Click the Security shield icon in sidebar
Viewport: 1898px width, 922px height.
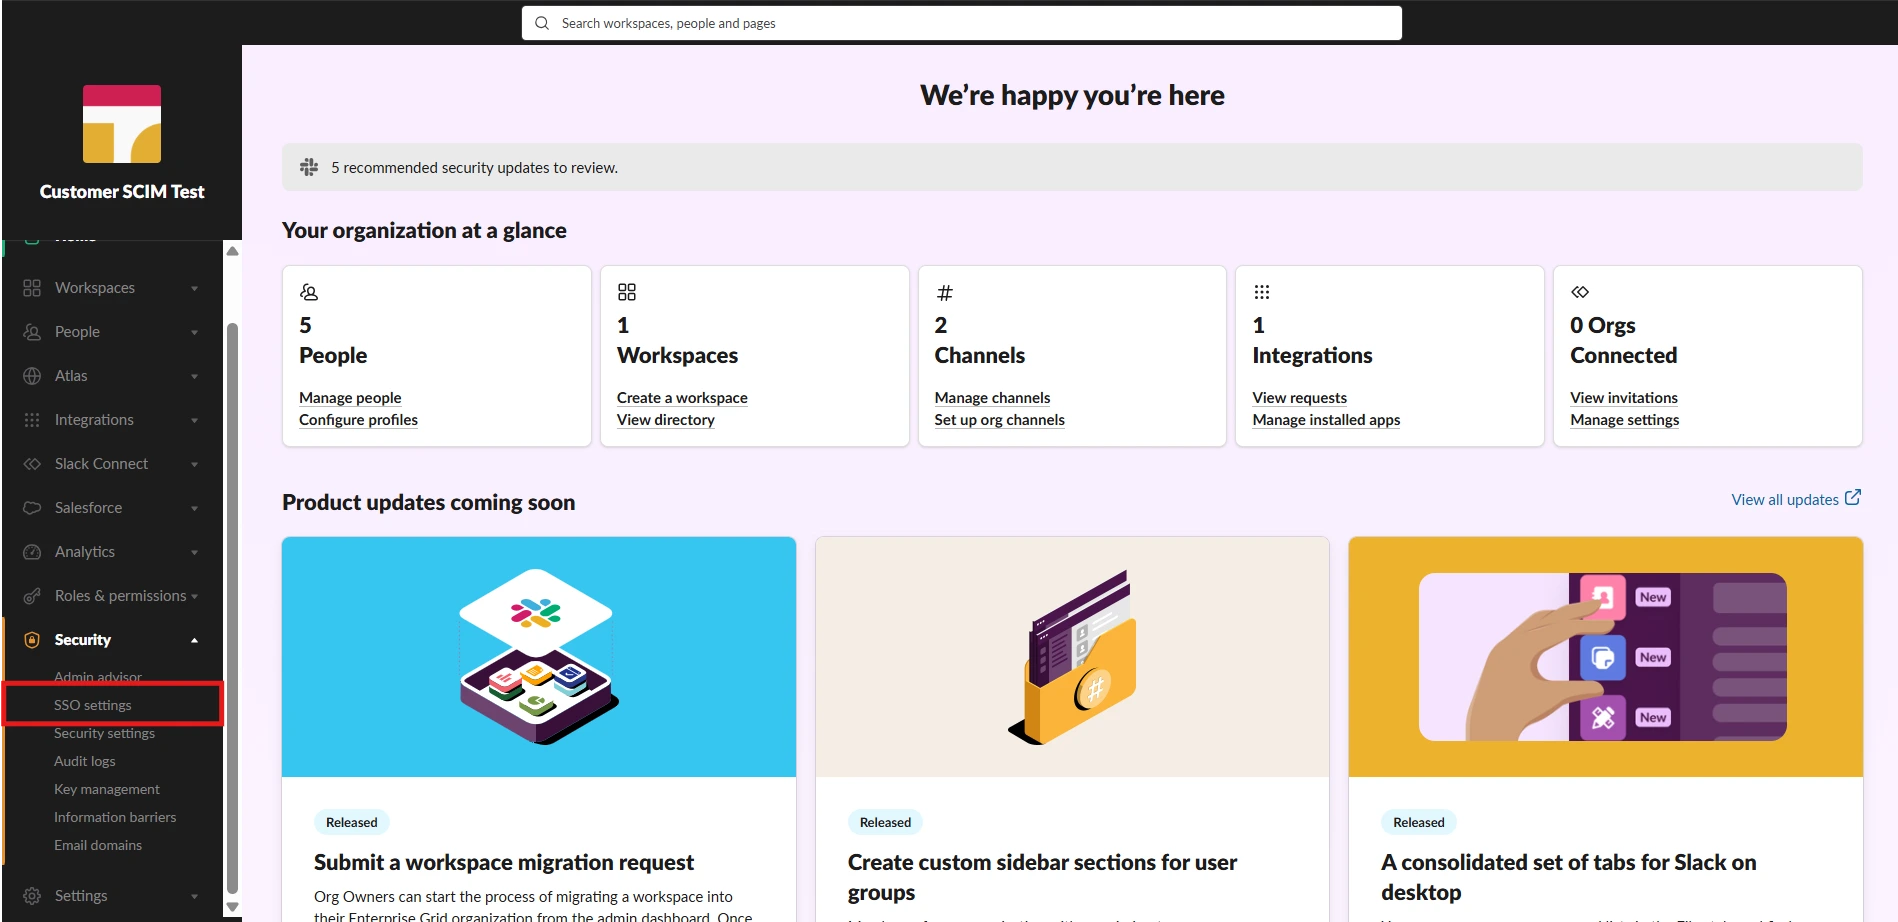(32, 640)
